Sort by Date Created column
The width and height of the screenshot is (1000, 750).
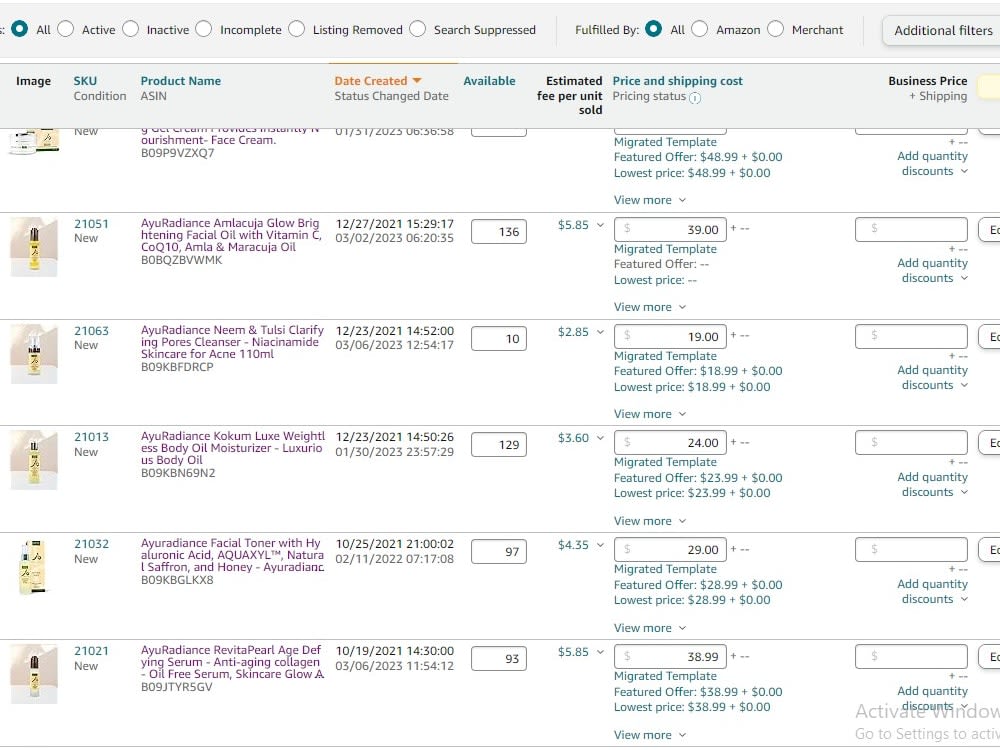(x=378, y=81)
